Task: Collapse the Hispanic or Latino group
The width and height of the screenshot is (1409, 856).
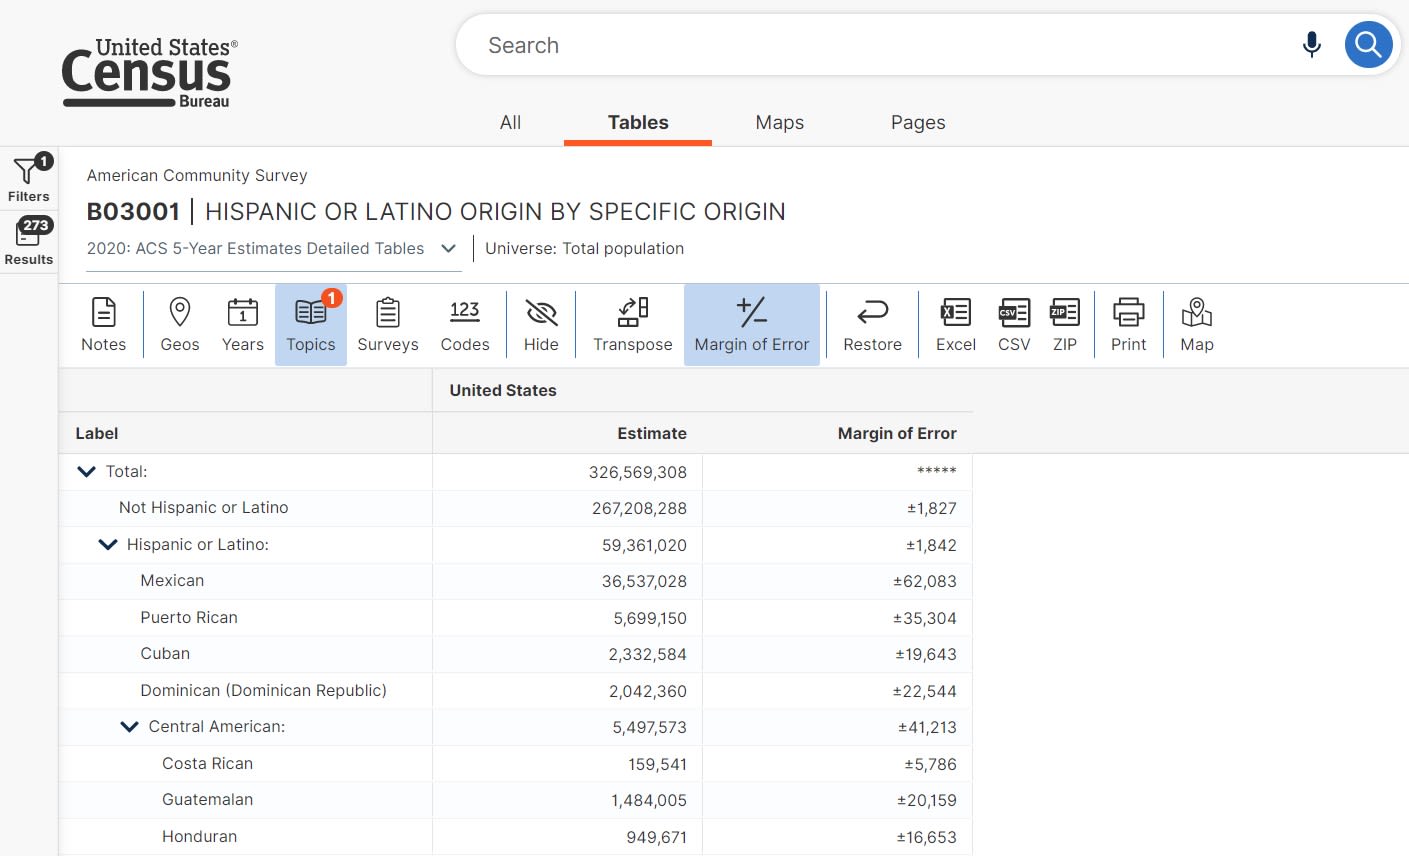Action: tap(108, 544)
